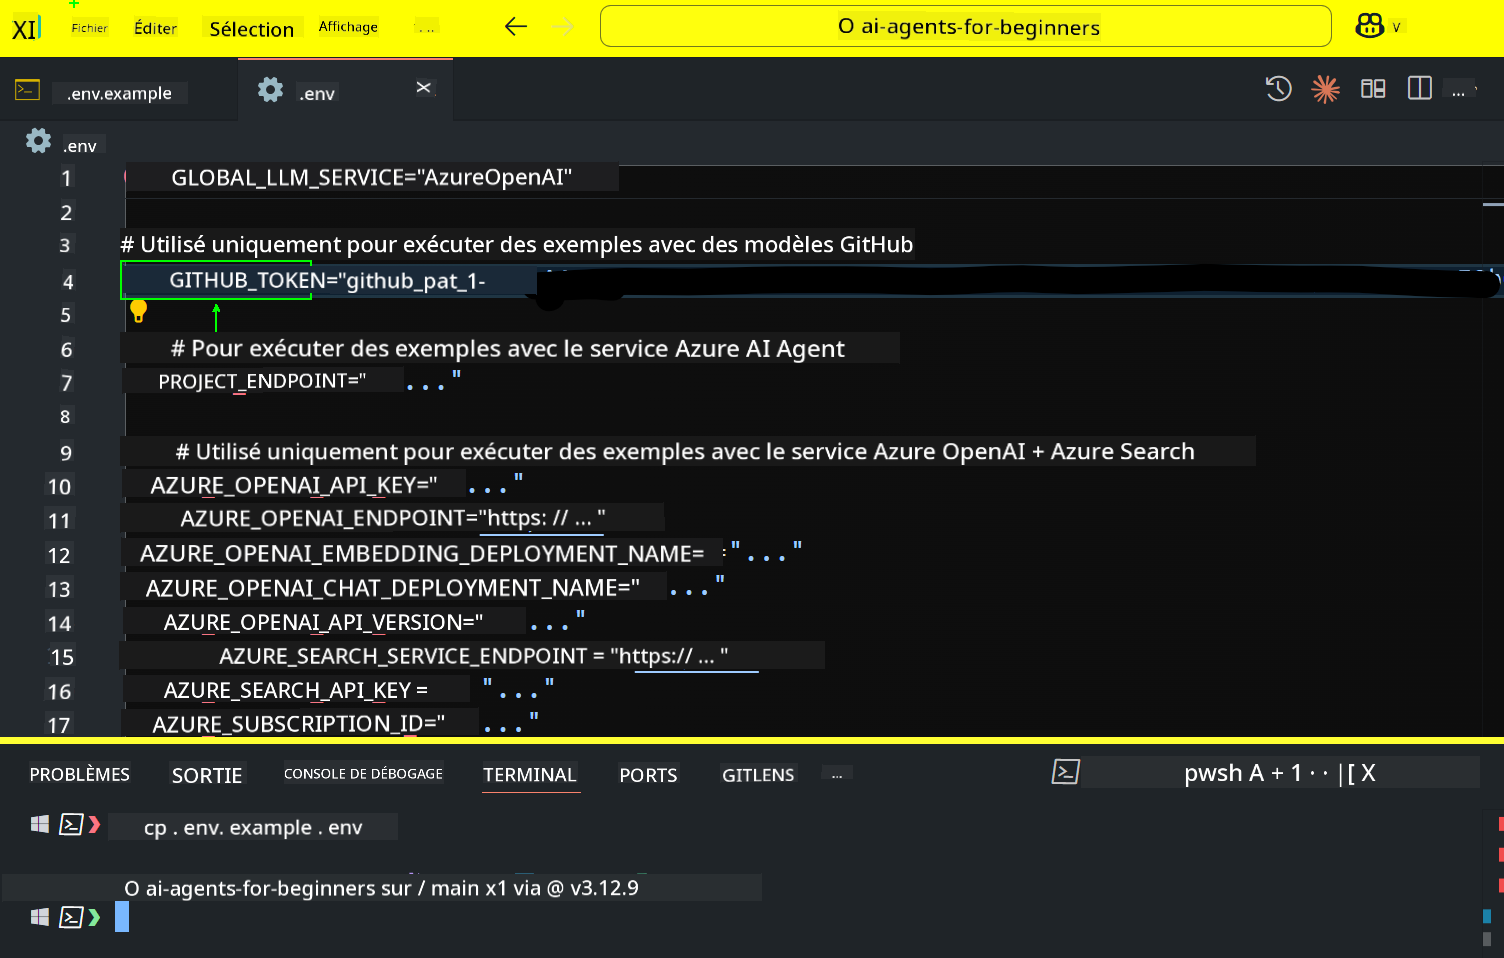Image resolution: width=1504 pixels, height=958 pixels.
Task: Open the Affichage menu
Action: point(348,27)
